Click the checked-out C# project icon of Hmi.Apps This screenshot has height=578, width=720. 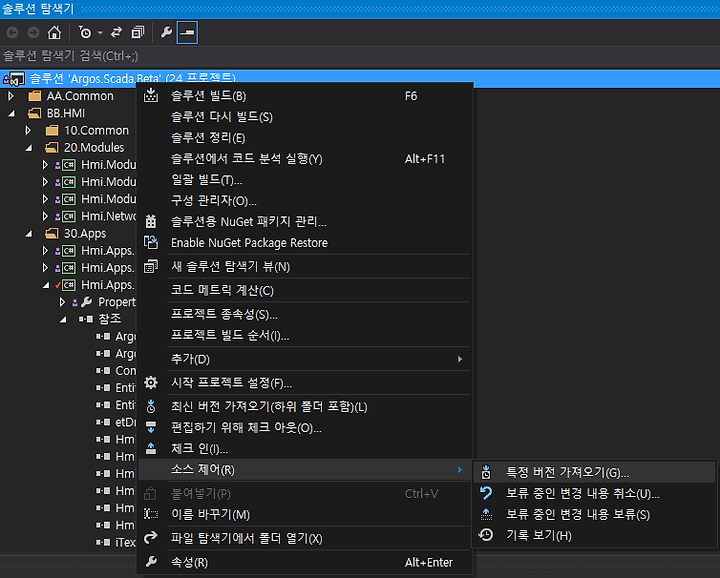click(69, 285)
